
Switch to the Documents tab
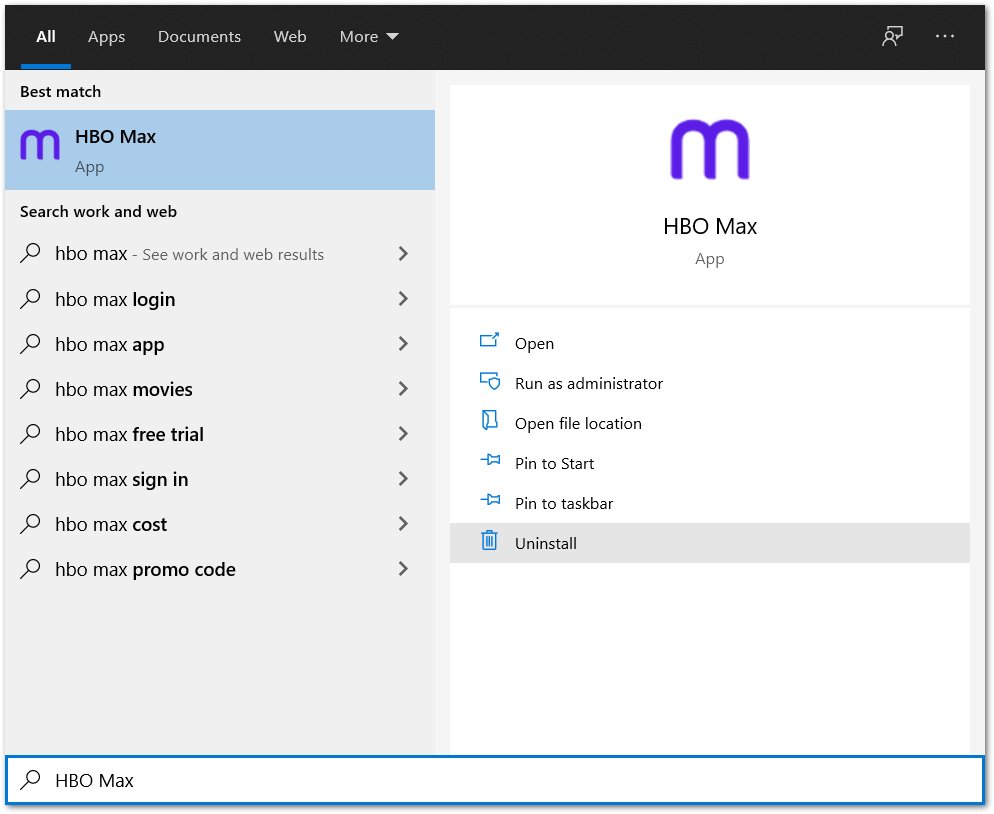tap(199, 37)
